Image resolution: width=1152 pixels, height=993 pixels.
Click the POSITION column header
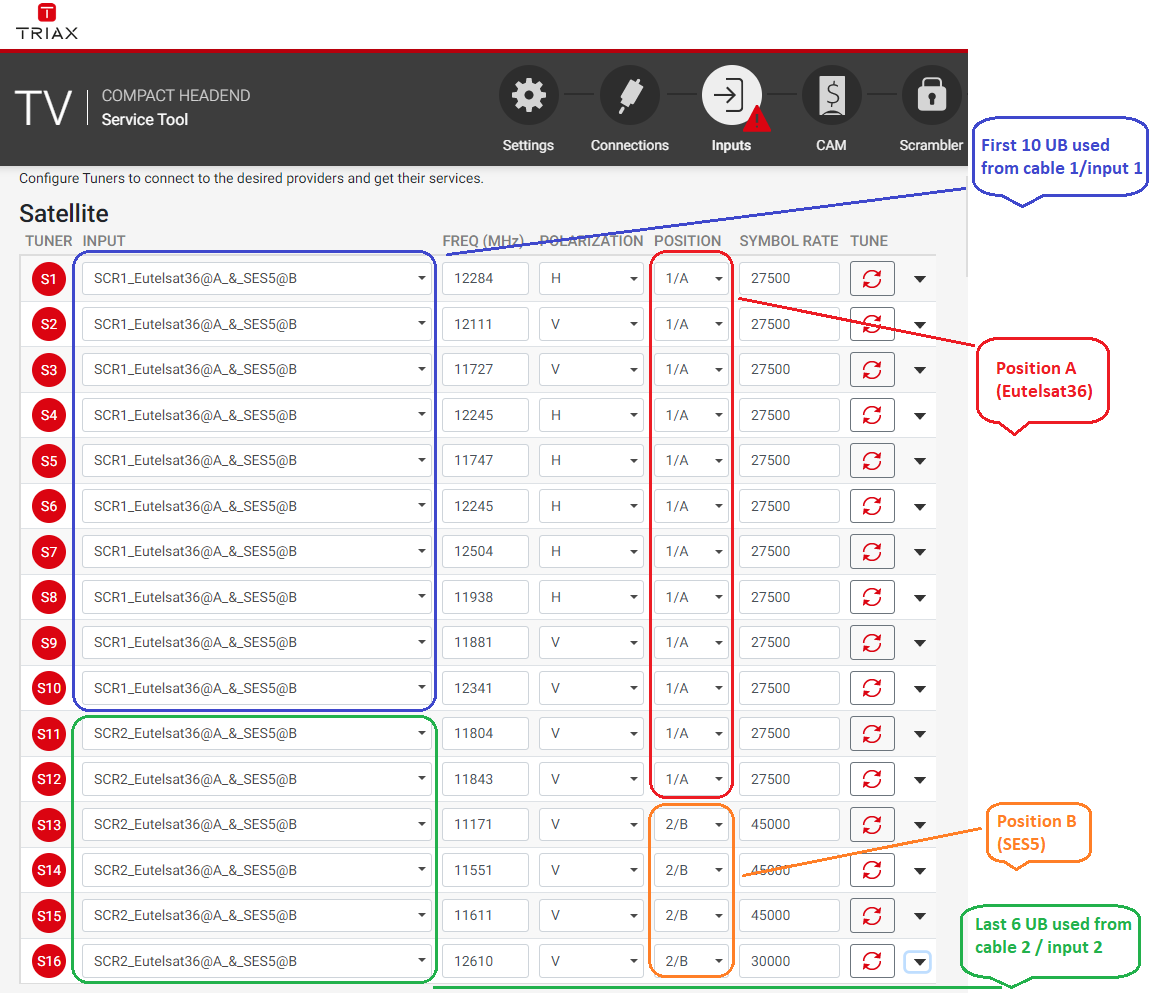coord(688,241)
